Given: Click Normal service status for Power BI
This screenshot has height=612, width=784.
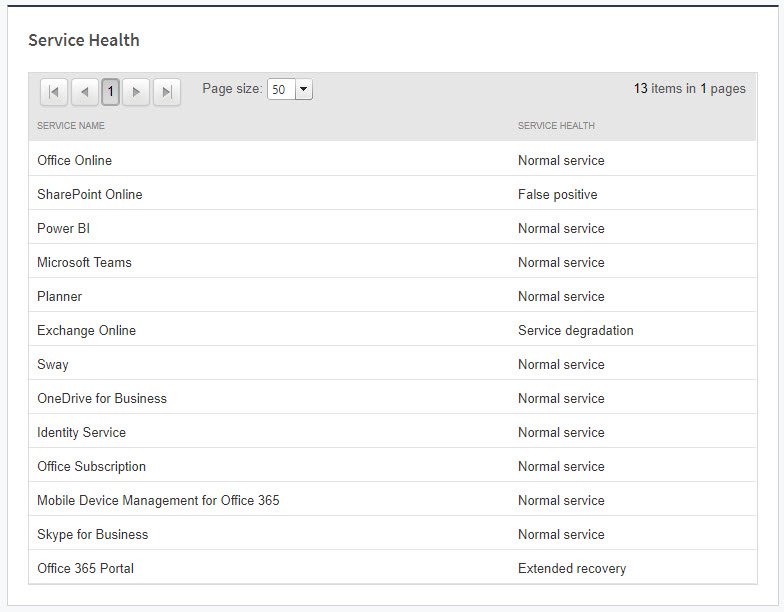Looking at the screenshot, I should [x=561, y=228].
